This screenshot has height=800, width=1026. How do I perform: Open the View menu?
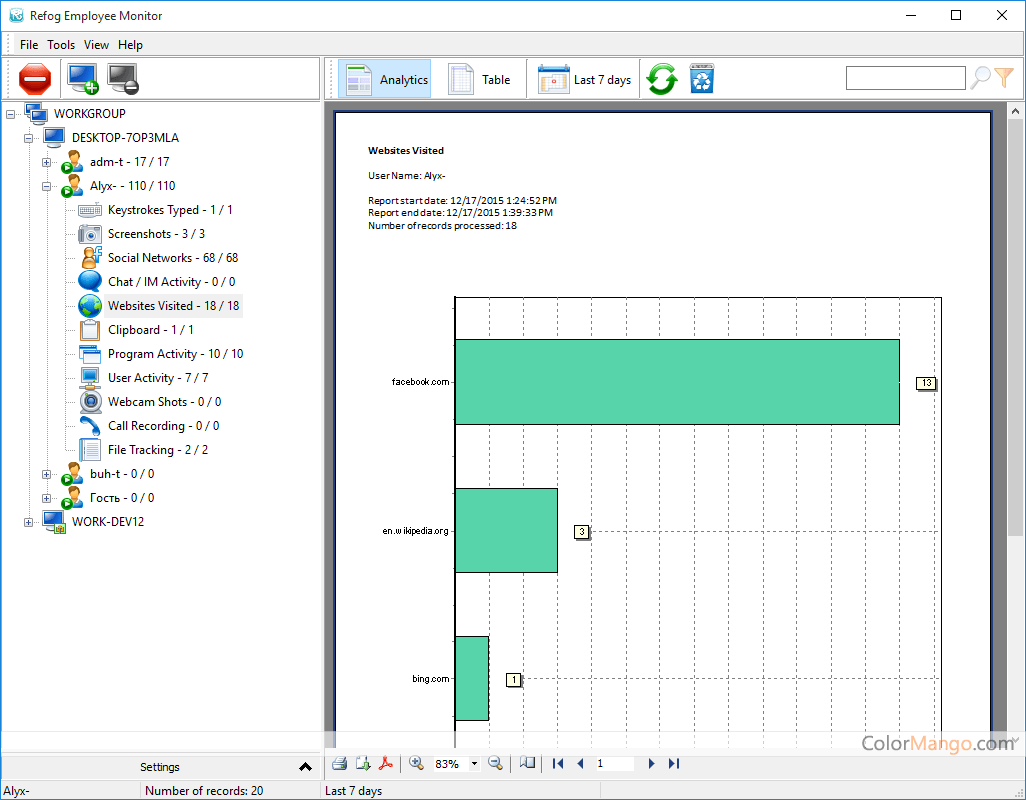coord(96,45)
